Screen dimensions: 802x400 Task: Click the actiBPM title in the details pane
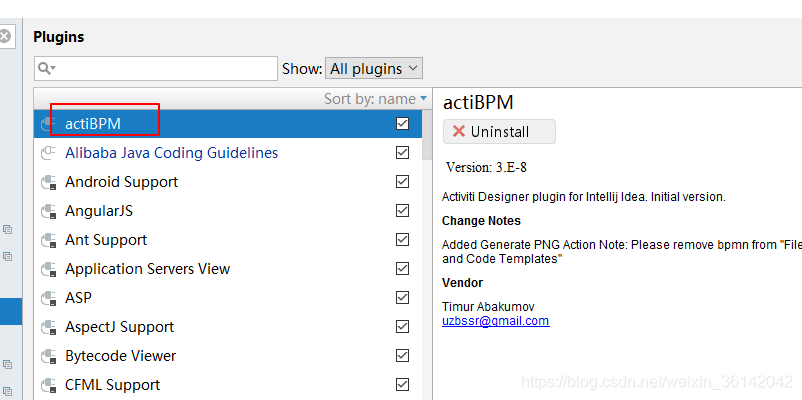(478, 103)
